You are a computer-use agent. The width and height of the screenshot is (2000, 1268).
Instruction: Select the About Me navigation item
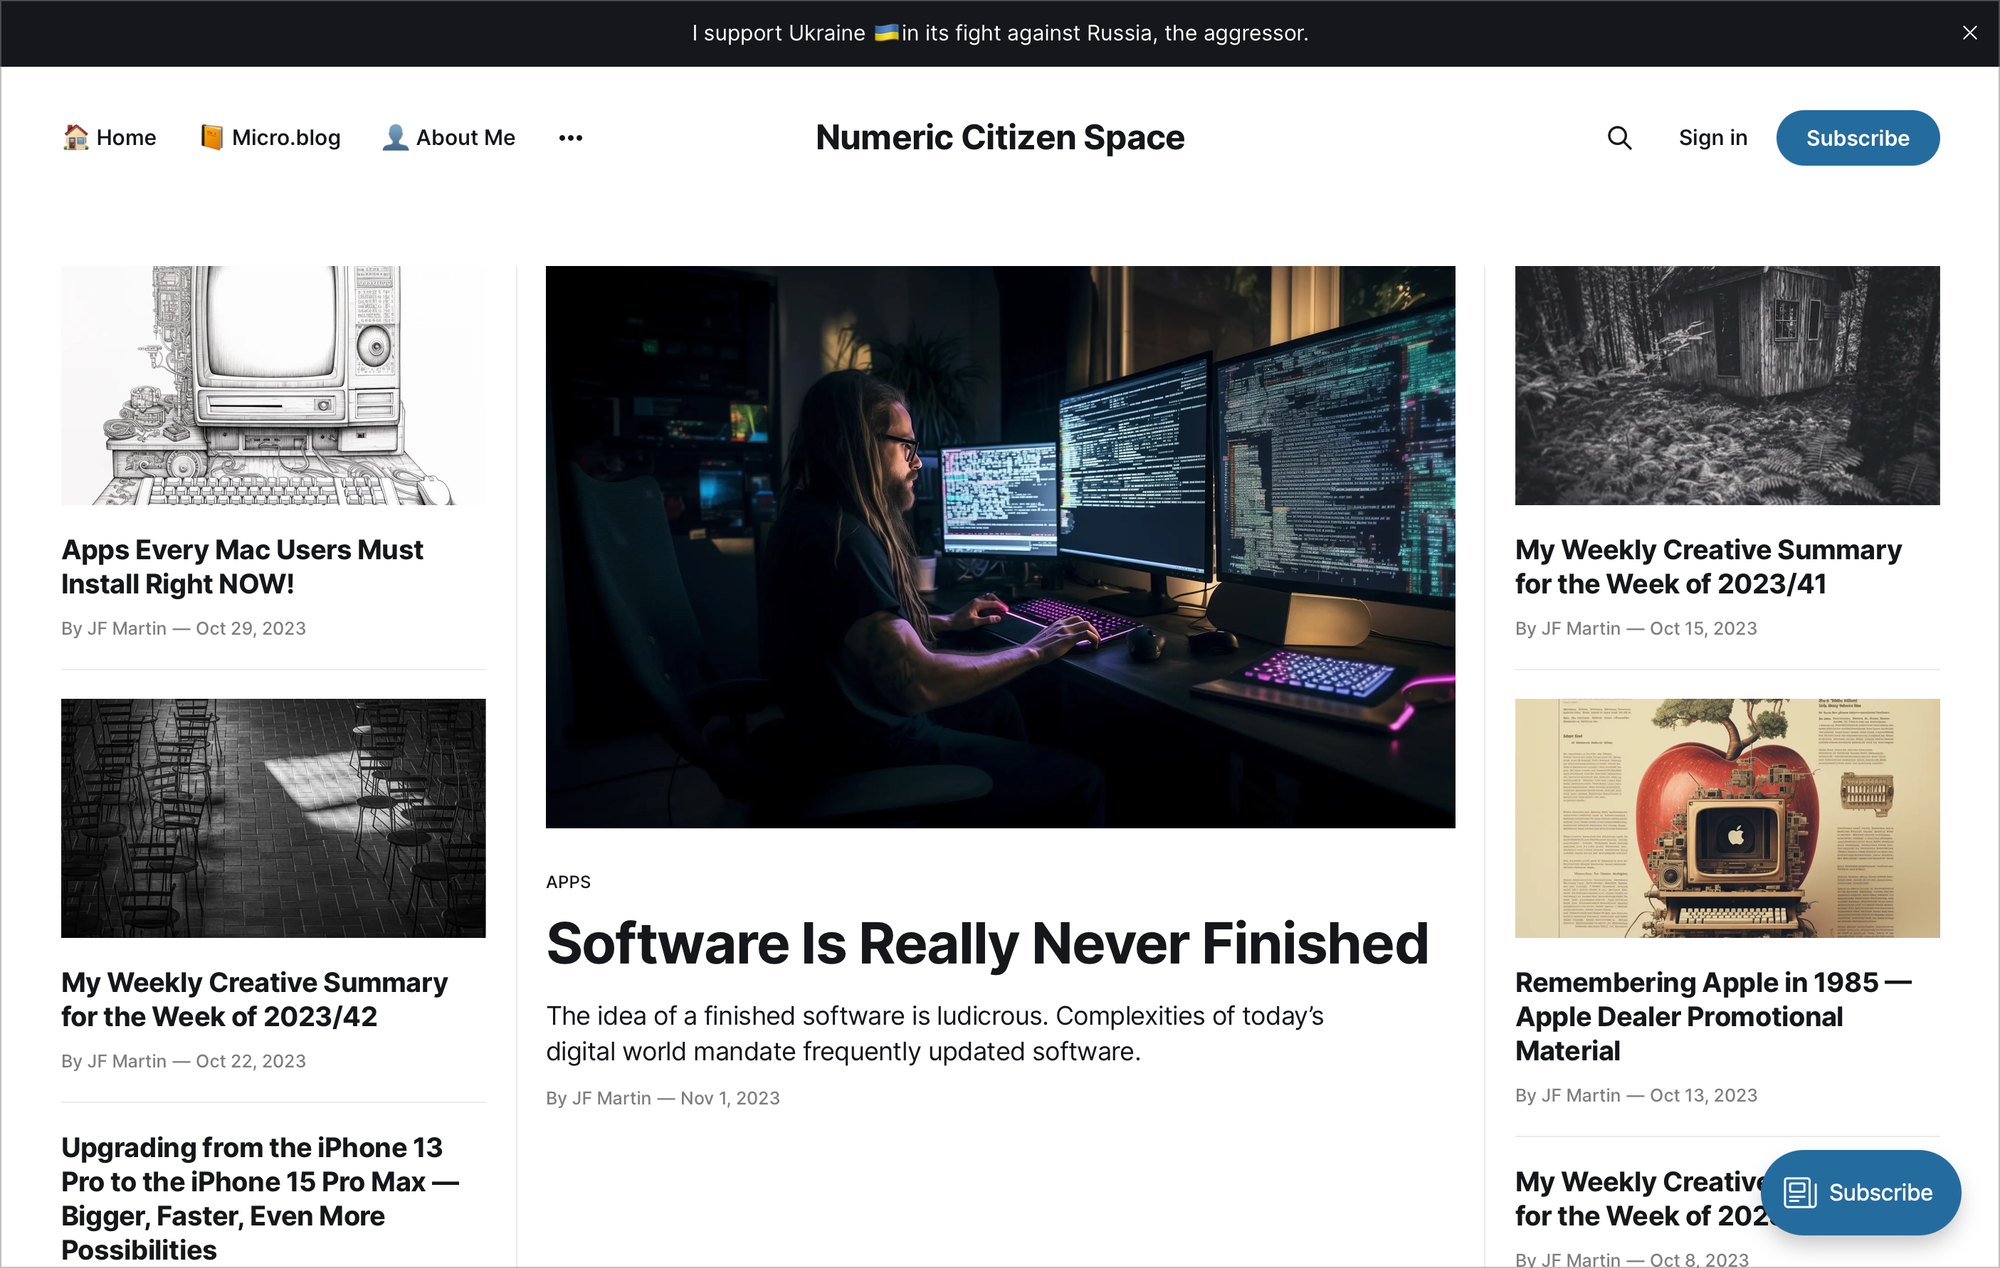click(466, 137)
